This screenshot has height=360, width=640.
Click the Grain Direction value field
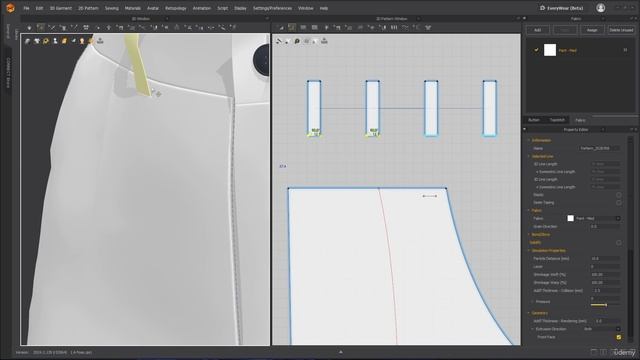tap(605, 227)
